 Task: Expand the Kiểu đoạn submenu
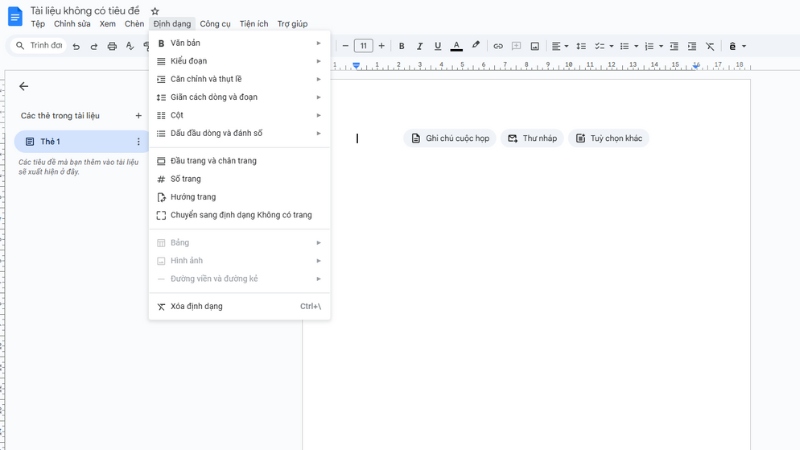click(x=239, y=61)
